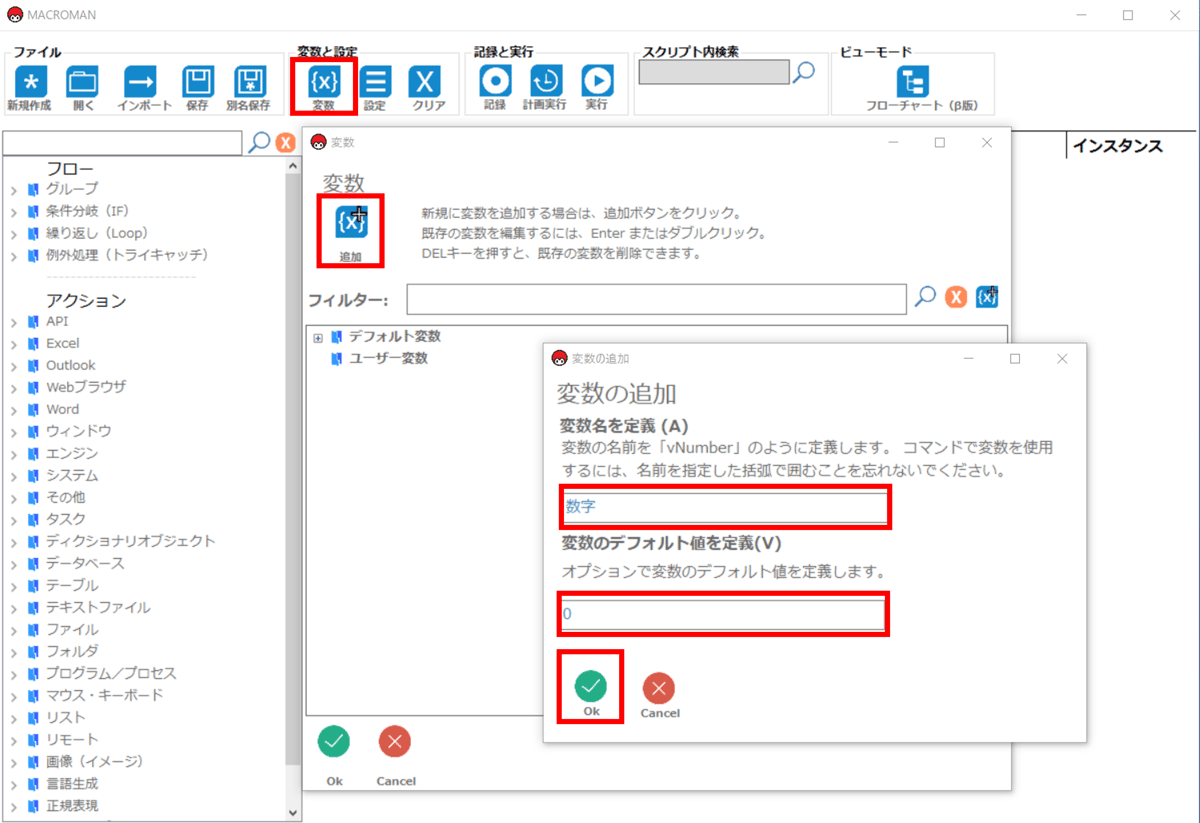This screenshot has width=1200, height=823.
Task: Start 記録 recording icon
Action: click(495, 82)
